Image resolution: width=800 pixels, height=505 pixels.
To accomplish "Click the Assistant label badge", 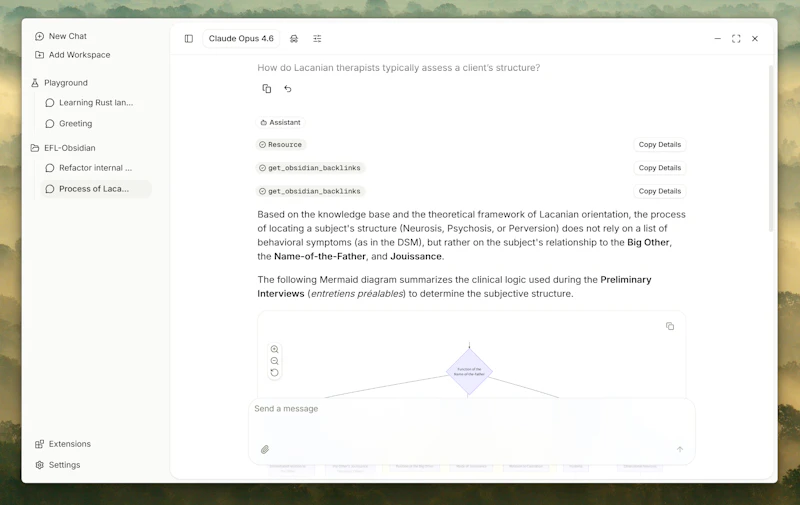I will click(x=280, y=122).
